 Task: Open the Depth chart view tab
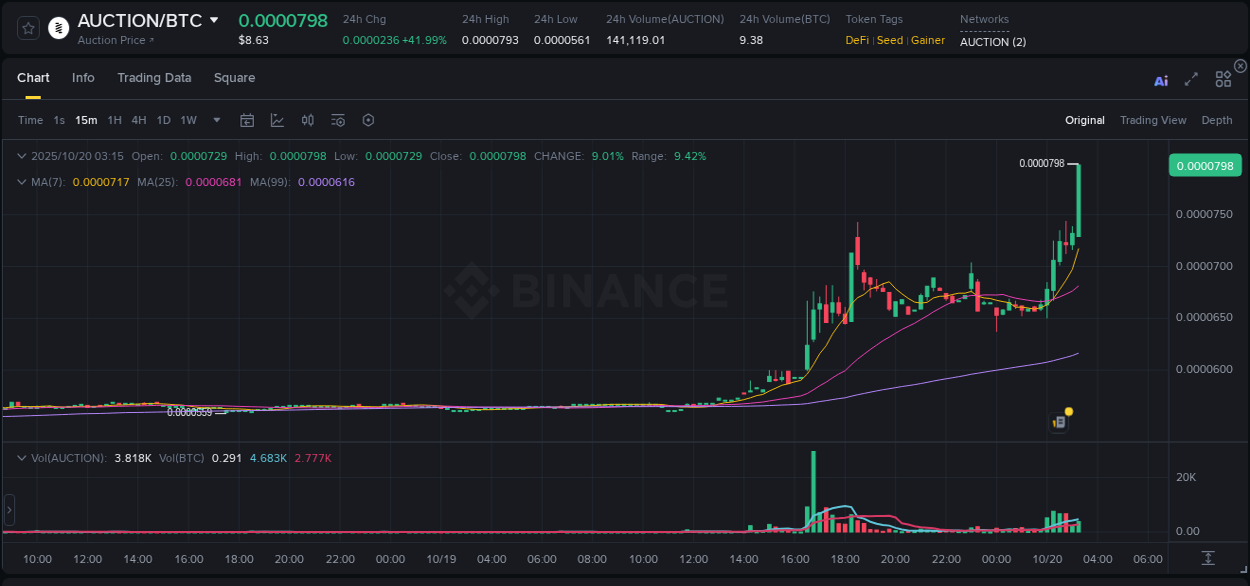(1217, 120)
